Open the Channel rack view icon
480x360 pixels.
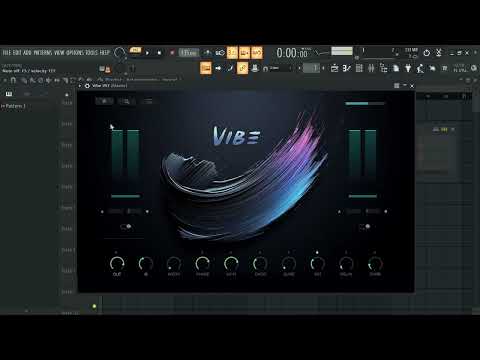[359, 68]
